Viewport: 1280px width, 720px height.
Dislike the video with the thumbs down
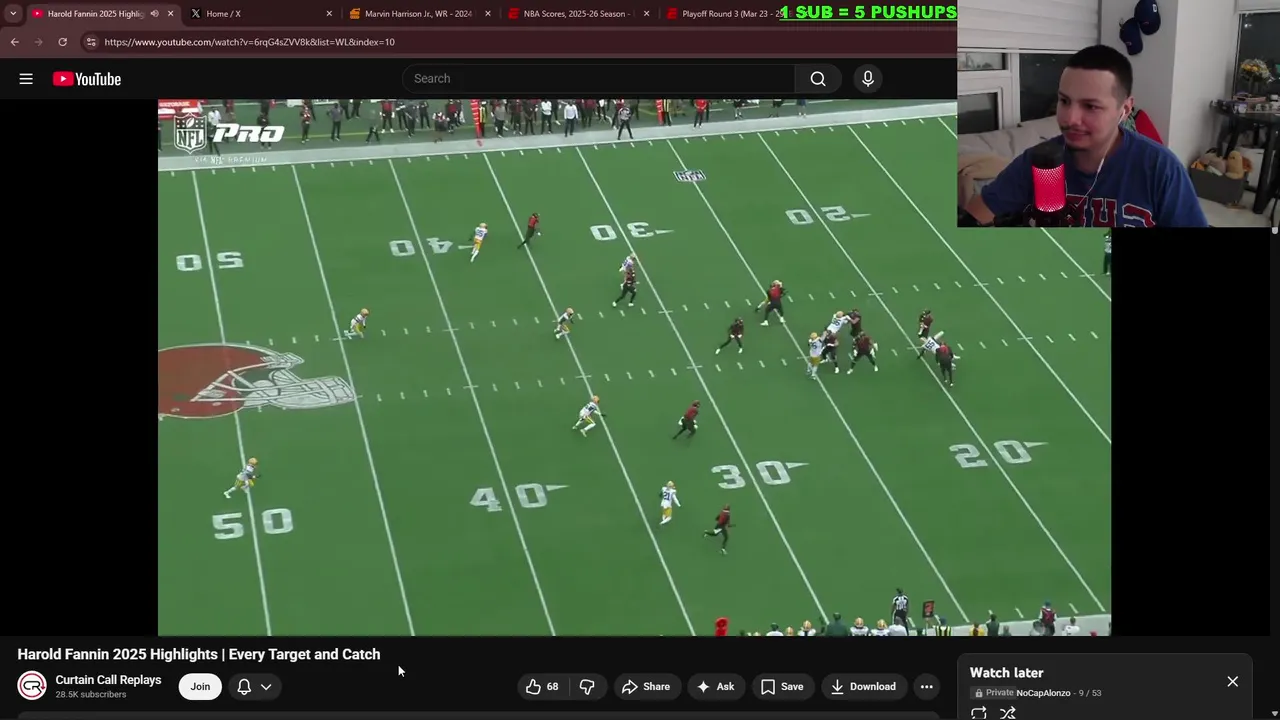pos(587,686)
